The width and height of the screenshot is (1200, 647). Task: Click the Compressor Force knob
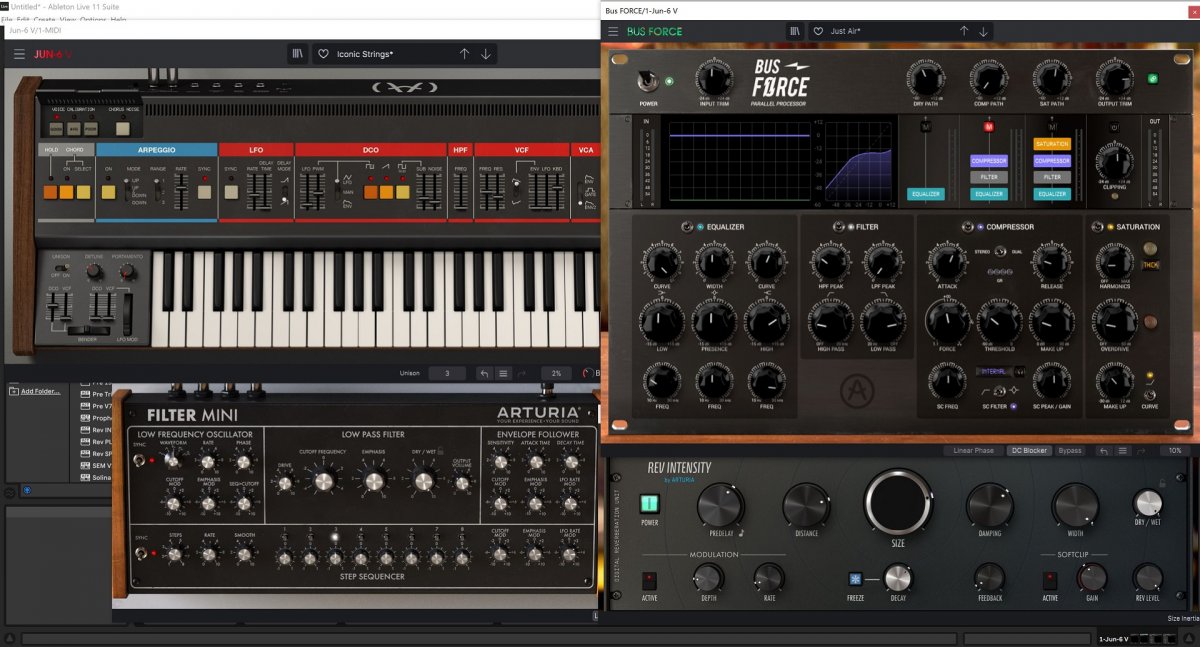click(947, 321)
